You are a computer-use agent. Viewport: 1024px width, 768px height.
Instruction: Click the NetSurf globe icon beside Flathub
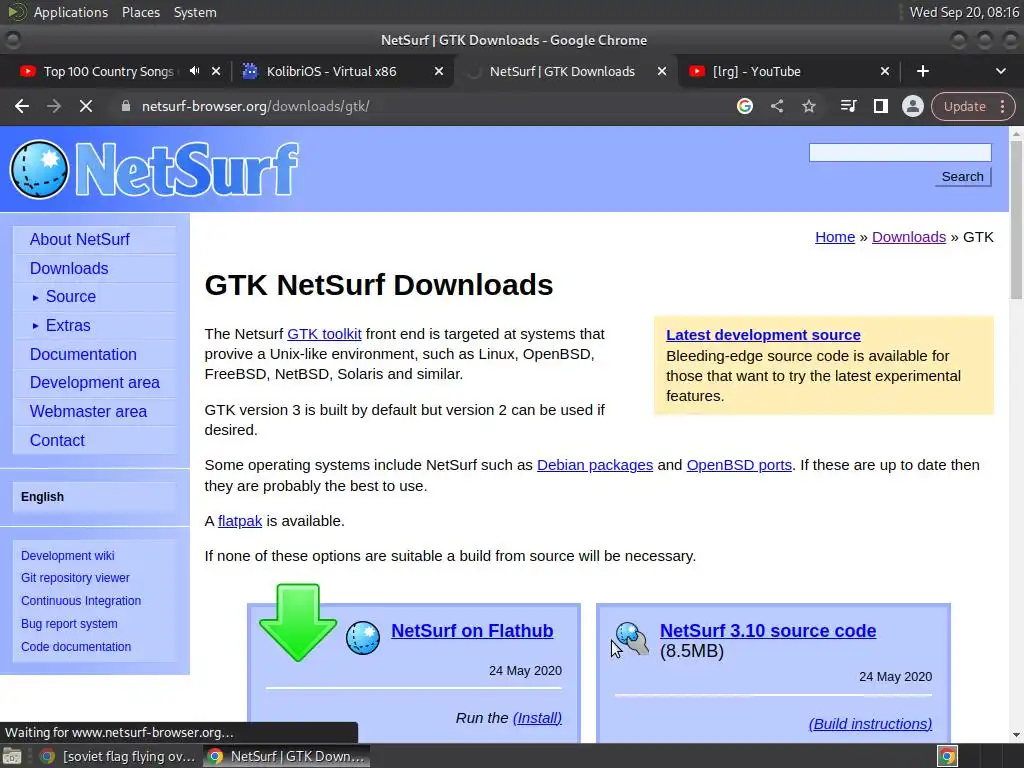coord(362,637)
